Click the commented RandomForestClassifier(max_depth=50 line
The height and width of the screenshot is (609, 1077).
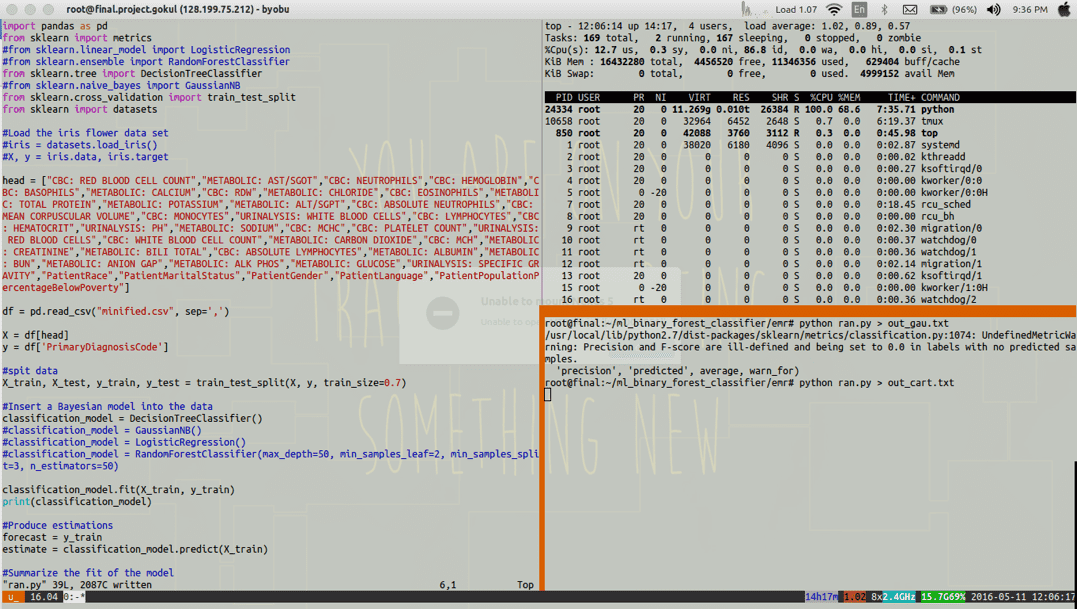271,460
